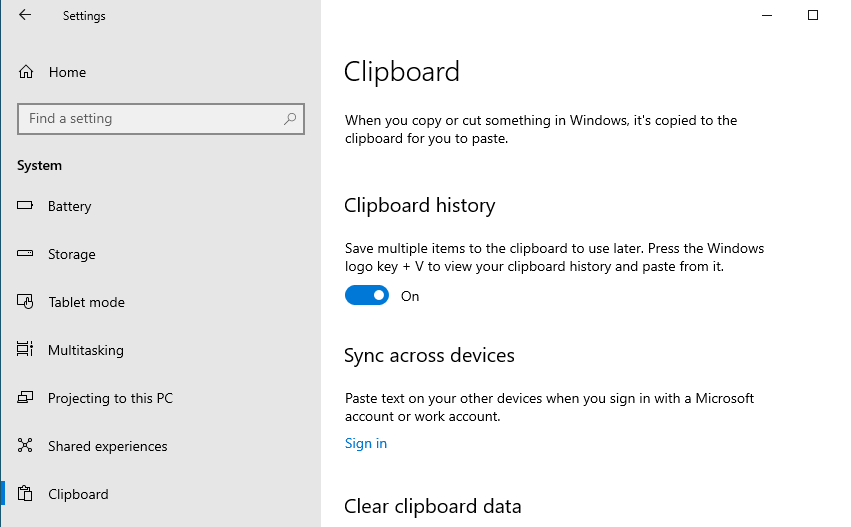Click the Projecting to this PC icon
This screenshot has height=527, width=851.
click(25, 397)
